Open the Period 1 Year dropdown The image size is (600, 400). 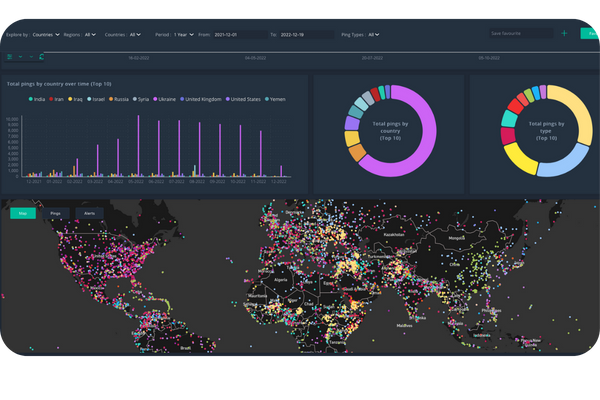pos(184,34)
